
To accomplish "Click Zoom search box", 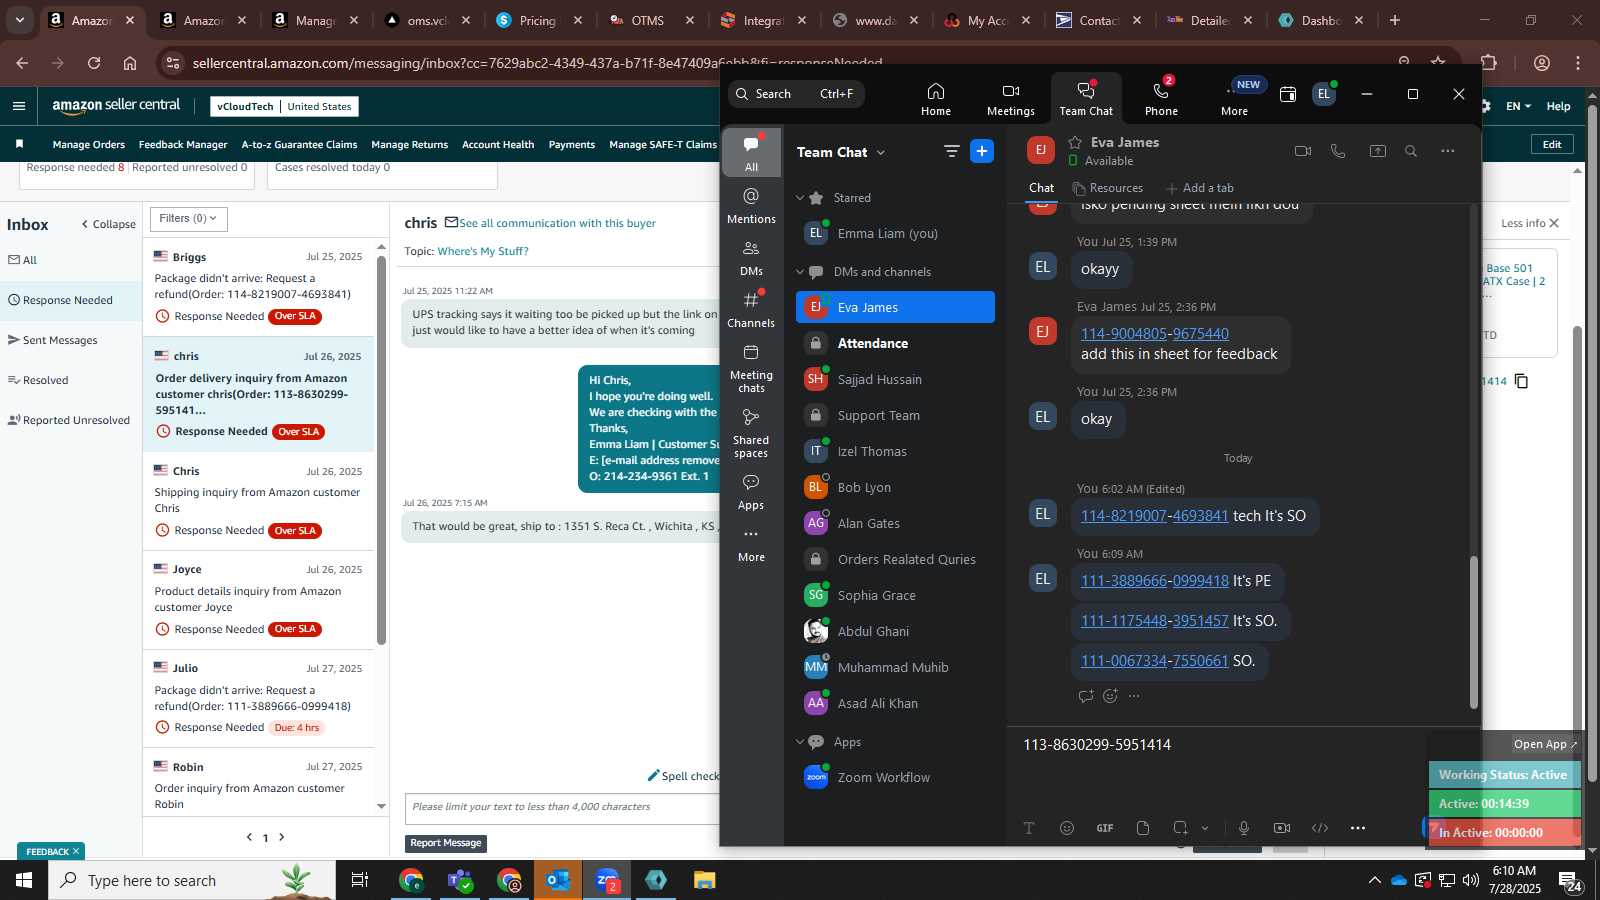I will click(796, 94).
